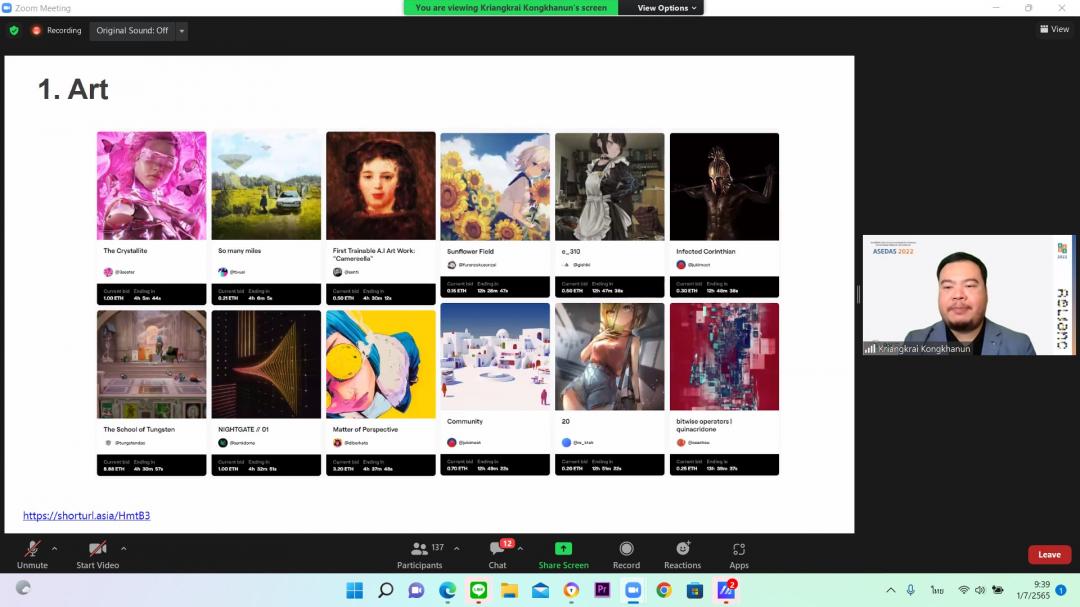Expand audio options arrow beside Unmute
Viewport: 1080px width, 607px height.
[x=54, y=548]
